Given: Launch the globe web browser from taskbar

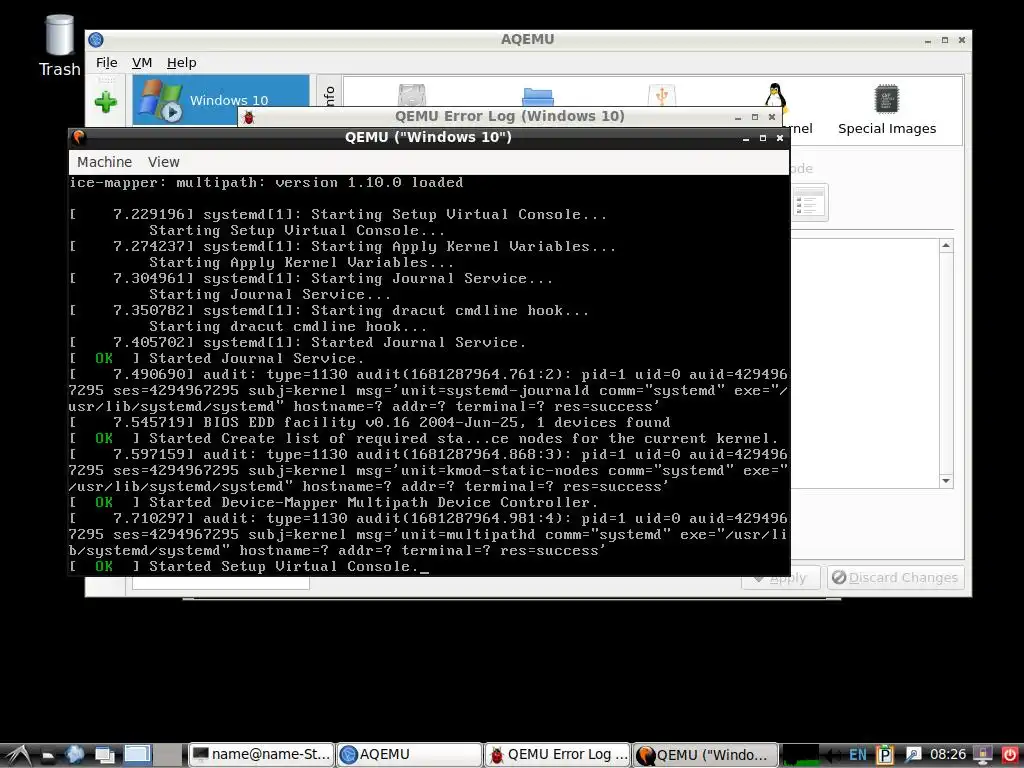Looking at the screenshot, I should click(x=74, y=754).
